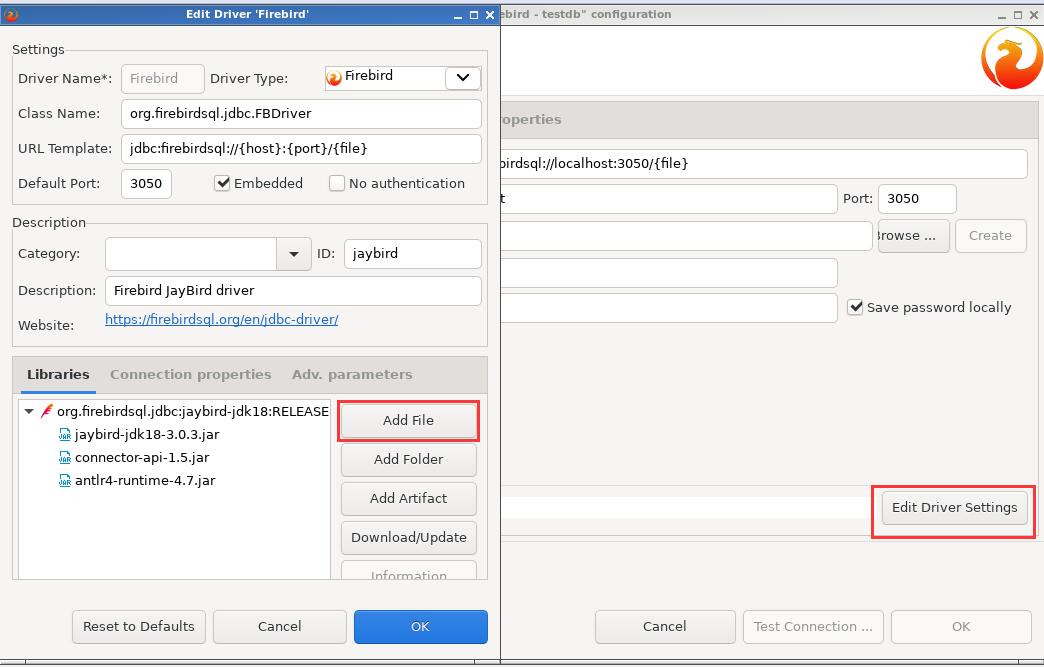
Task: Click the JDBC URL field in the configuration window
Action: (x=764, y=164)
